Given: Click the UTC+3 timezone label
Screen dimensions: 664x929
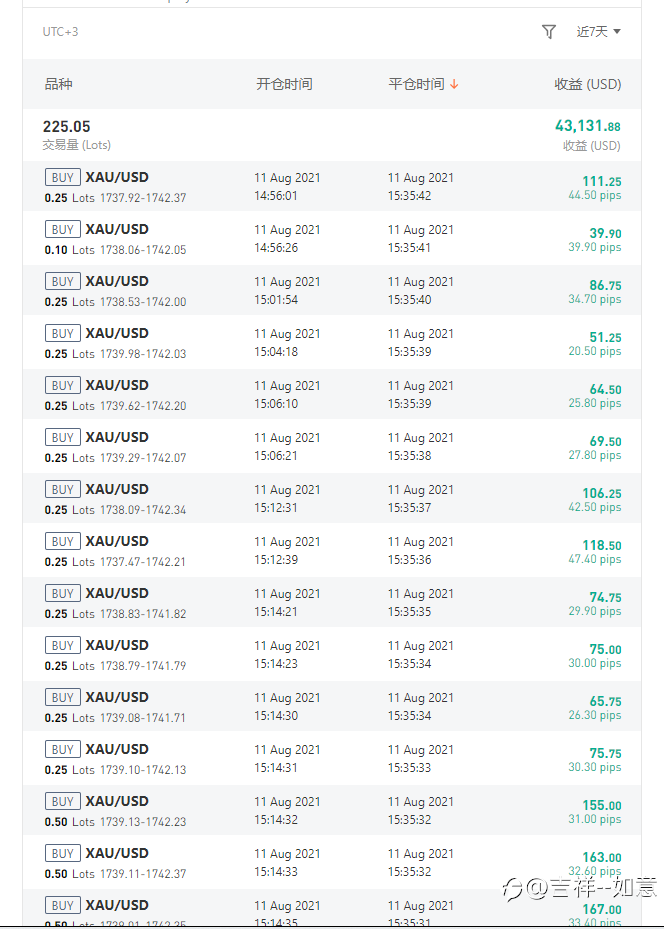Looking at the screenshot, I should point(60,32).
